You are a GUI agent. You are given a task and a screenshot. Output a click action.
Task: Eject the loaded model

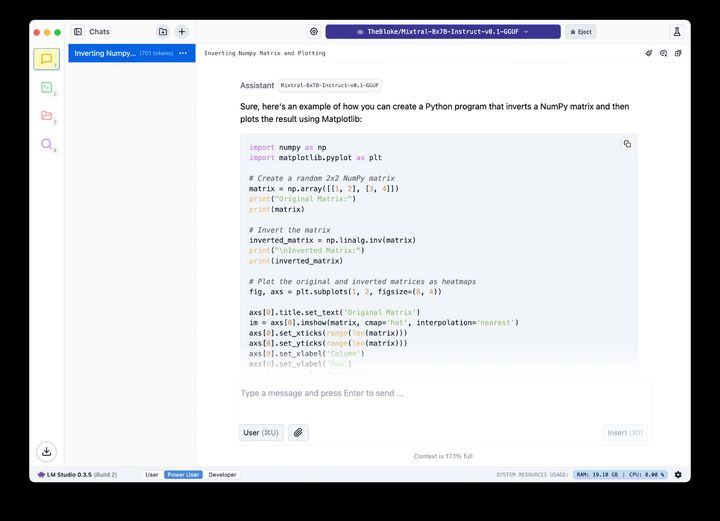(x=580, y=32)
